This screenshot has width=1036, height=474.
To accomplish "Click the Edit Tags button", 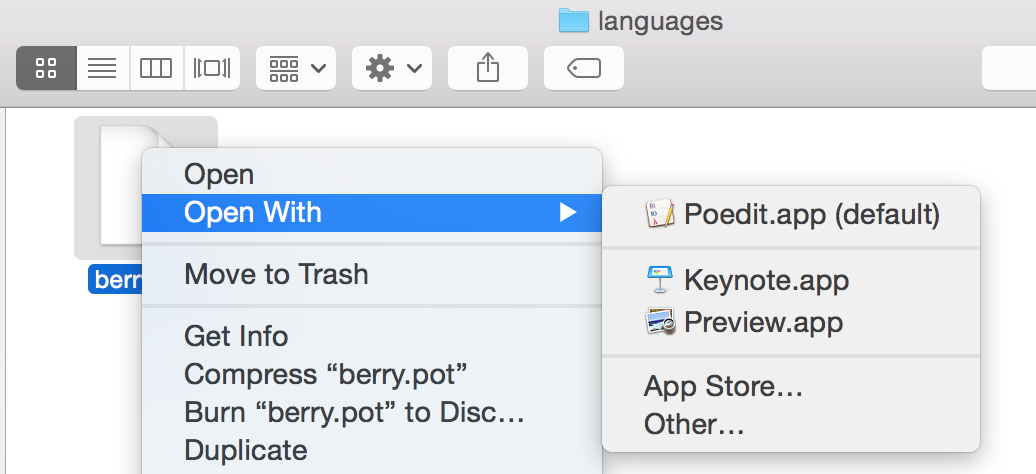I will click(583, 68).
